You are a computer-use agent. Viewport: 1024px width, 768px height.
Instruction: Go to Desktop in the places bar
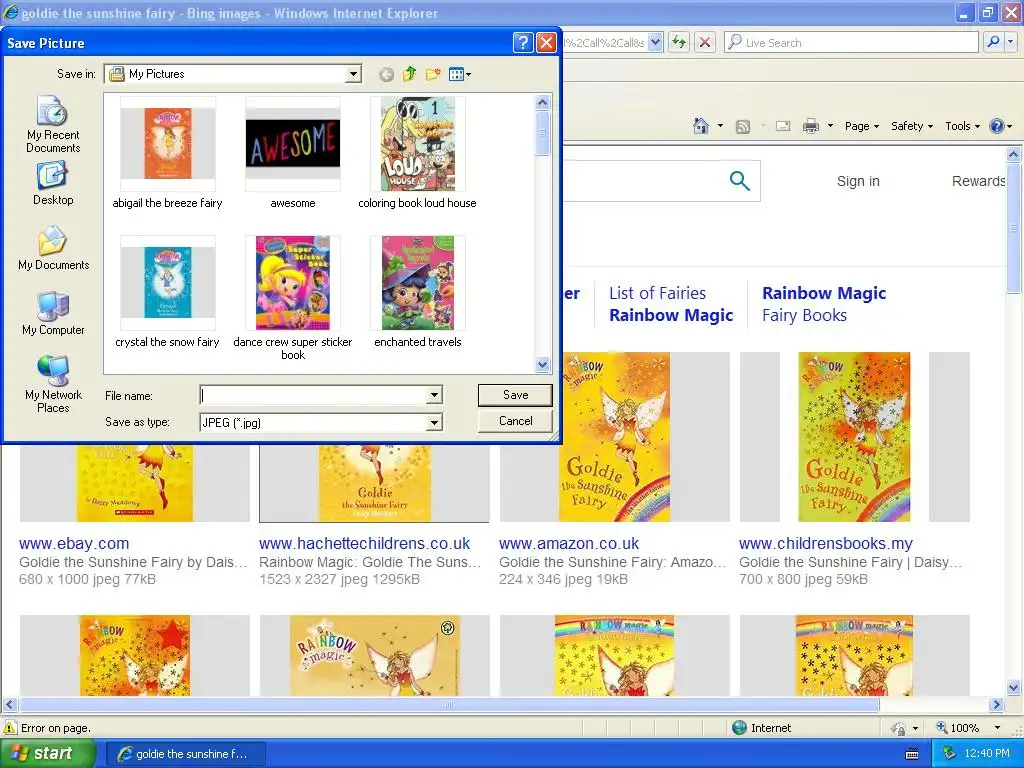point(53,184)
